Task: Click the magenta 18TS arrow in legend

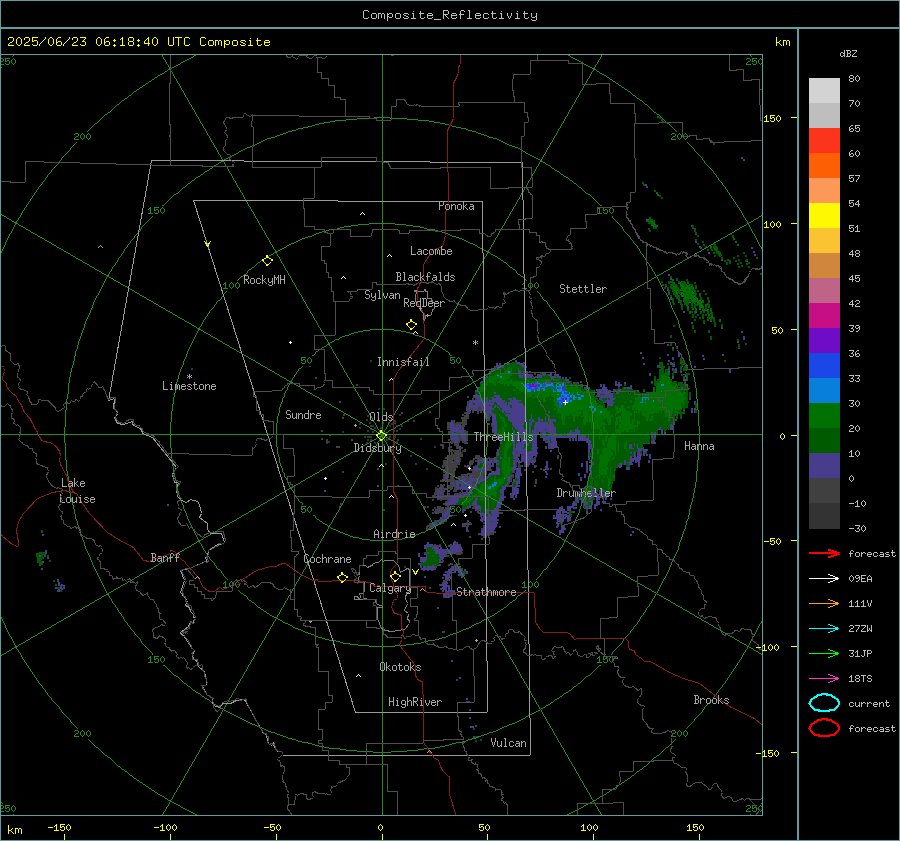Action: tap(824, 679)
